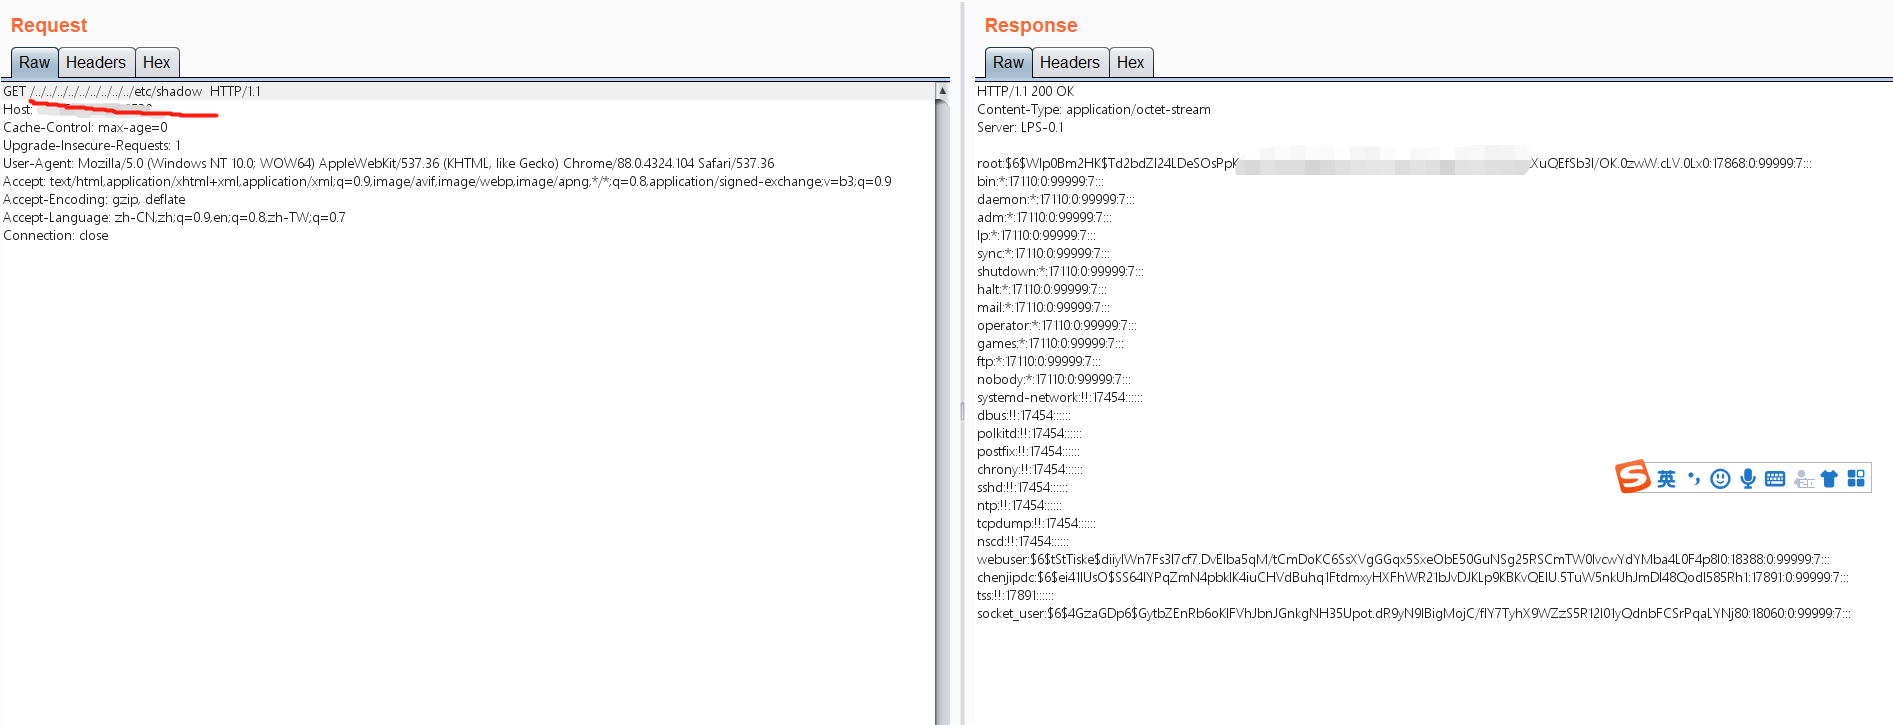
Task: Click the socket_user hash entry line
Action: pos(1414,613)
